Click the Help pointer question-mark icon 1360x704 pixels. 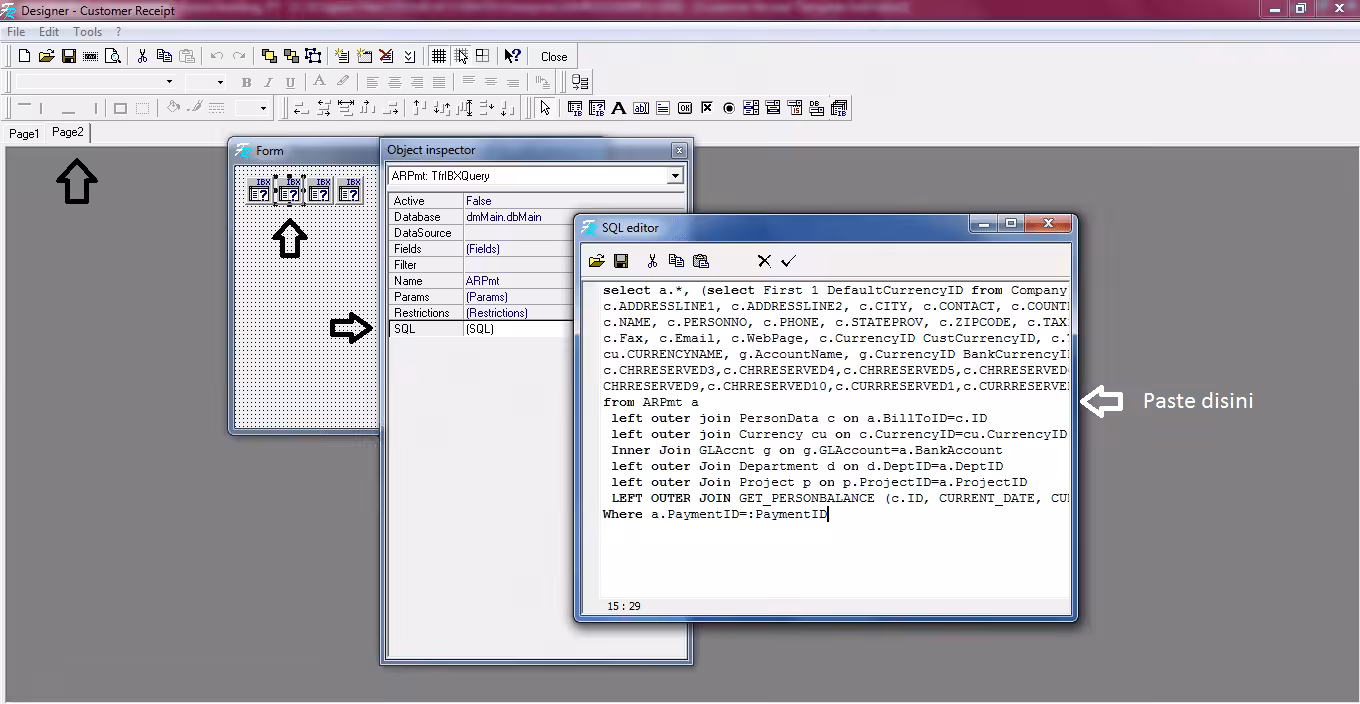point(512,56)
